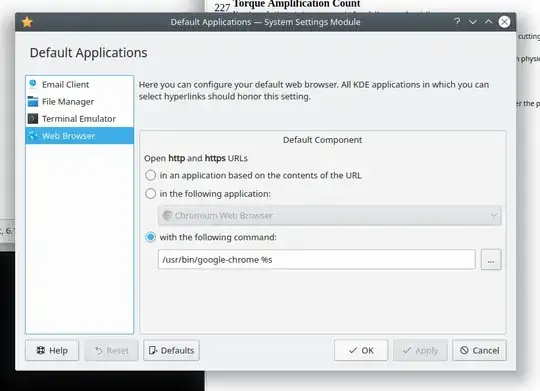The width and height of the screenshot is (540, 391).
Task: Click the 'Default Applications' heading text
Action: point(89,53)
